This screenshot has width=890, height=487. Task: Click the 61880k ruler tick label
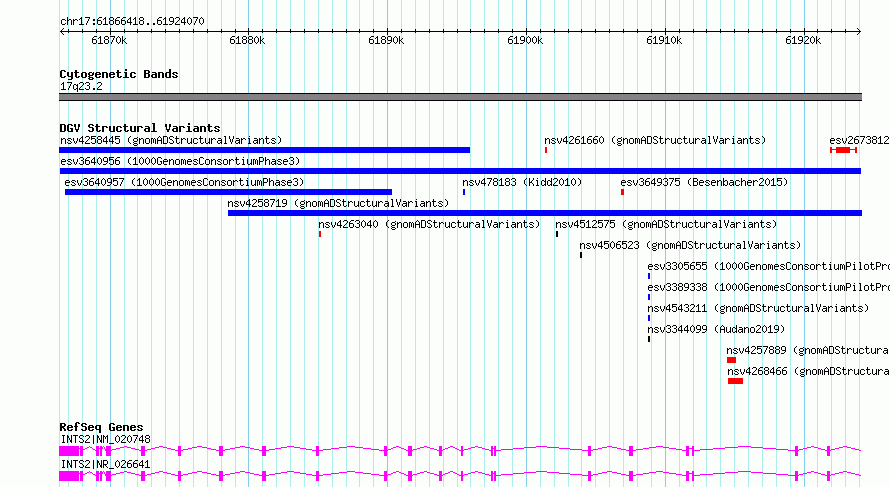pos(247,41)
